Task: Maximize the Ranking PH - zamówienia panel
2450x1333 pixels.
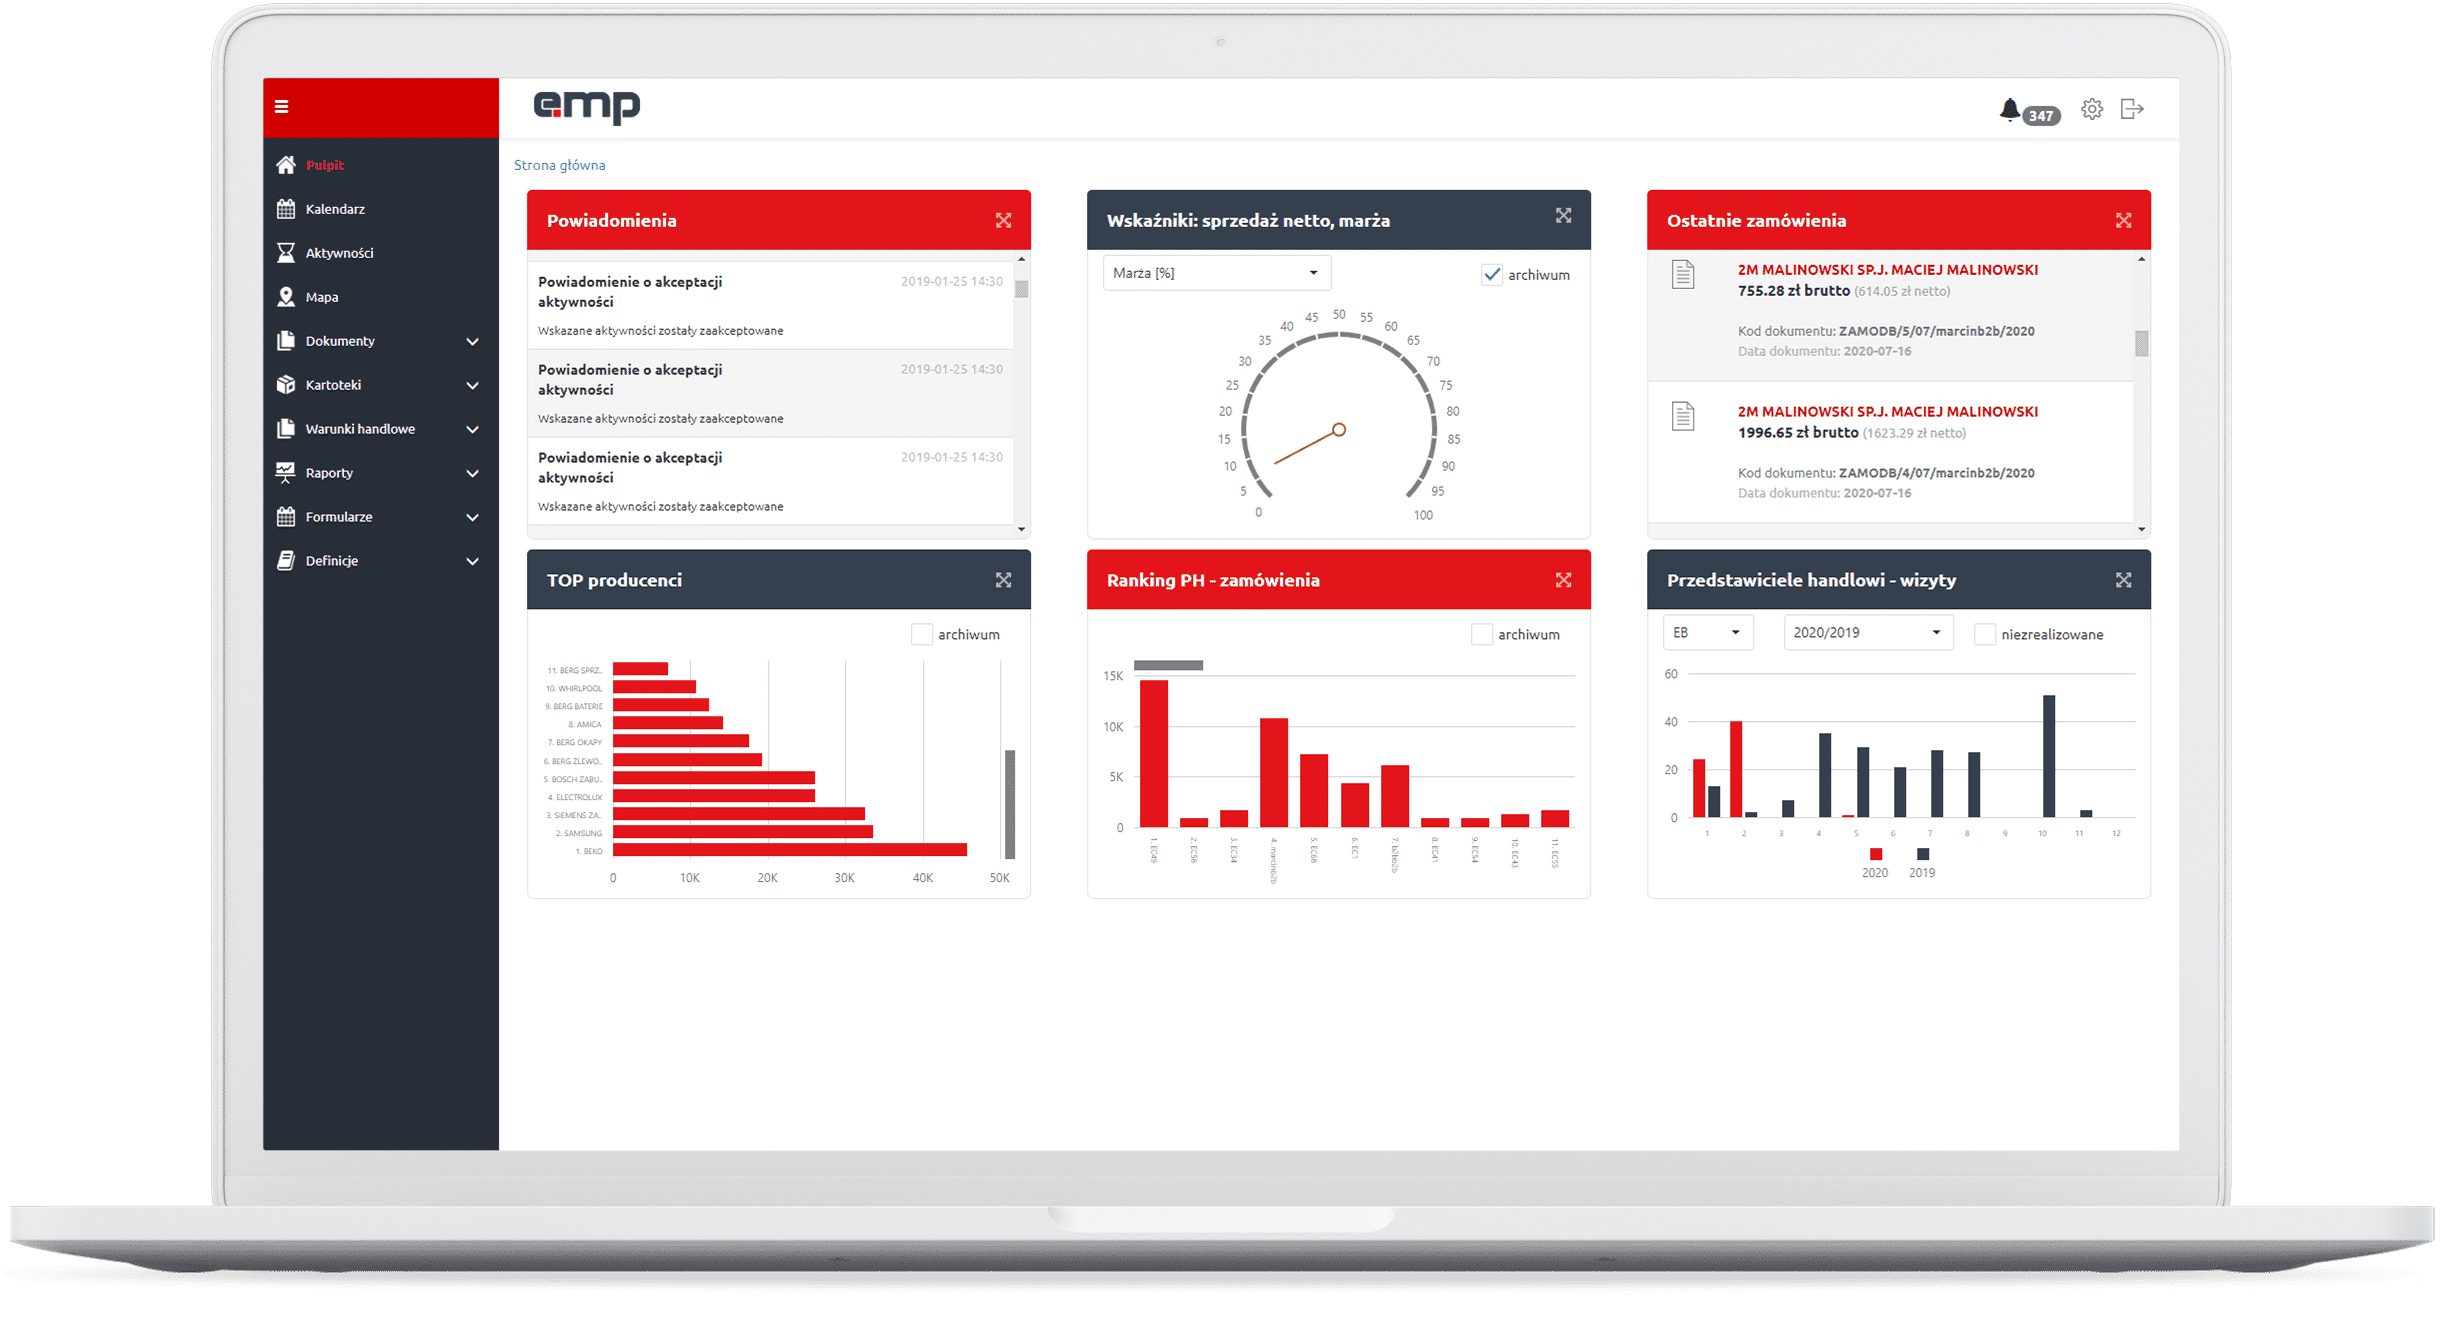Action: pyautogui.click(x=1564, y=580)
